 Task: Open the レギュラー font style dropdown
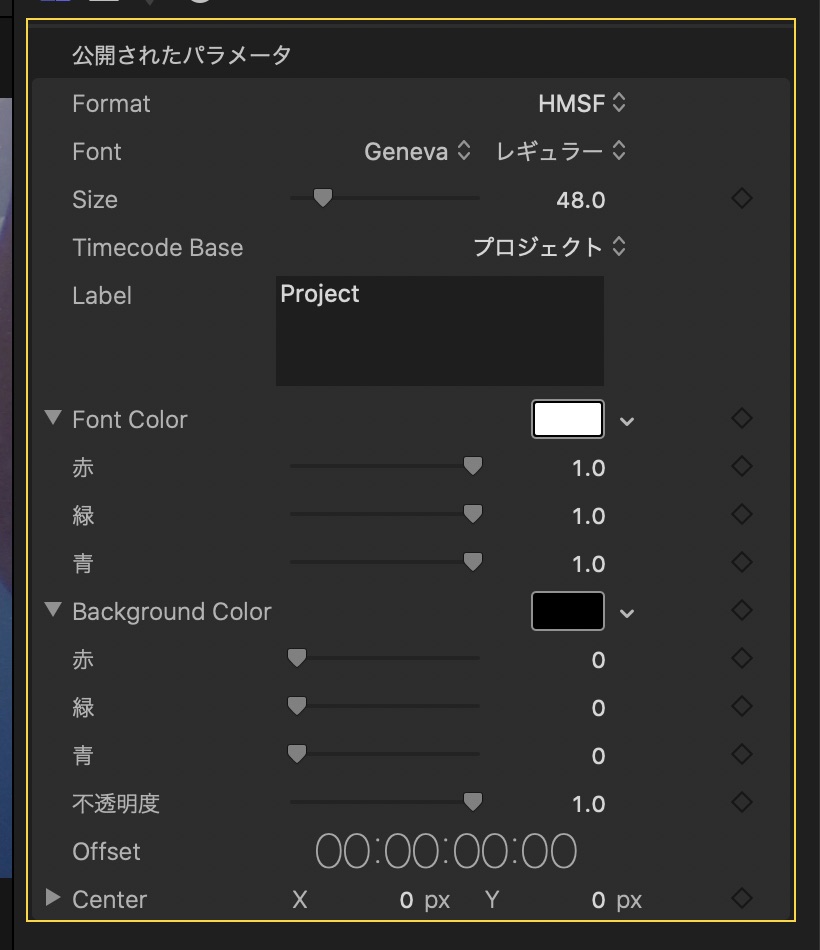pos(560,151)
